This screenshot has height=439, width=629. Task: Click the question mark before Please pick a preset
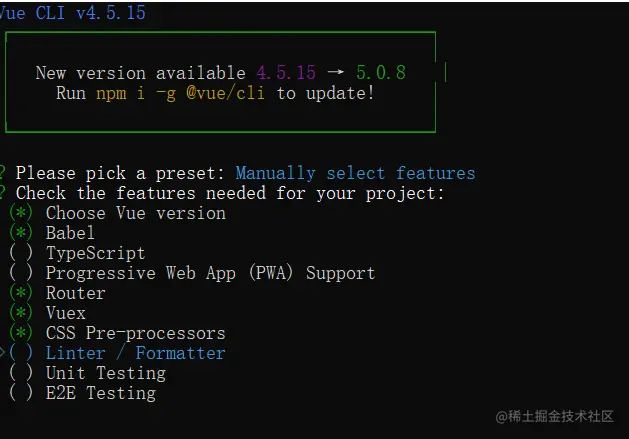(x=3, y=173)
